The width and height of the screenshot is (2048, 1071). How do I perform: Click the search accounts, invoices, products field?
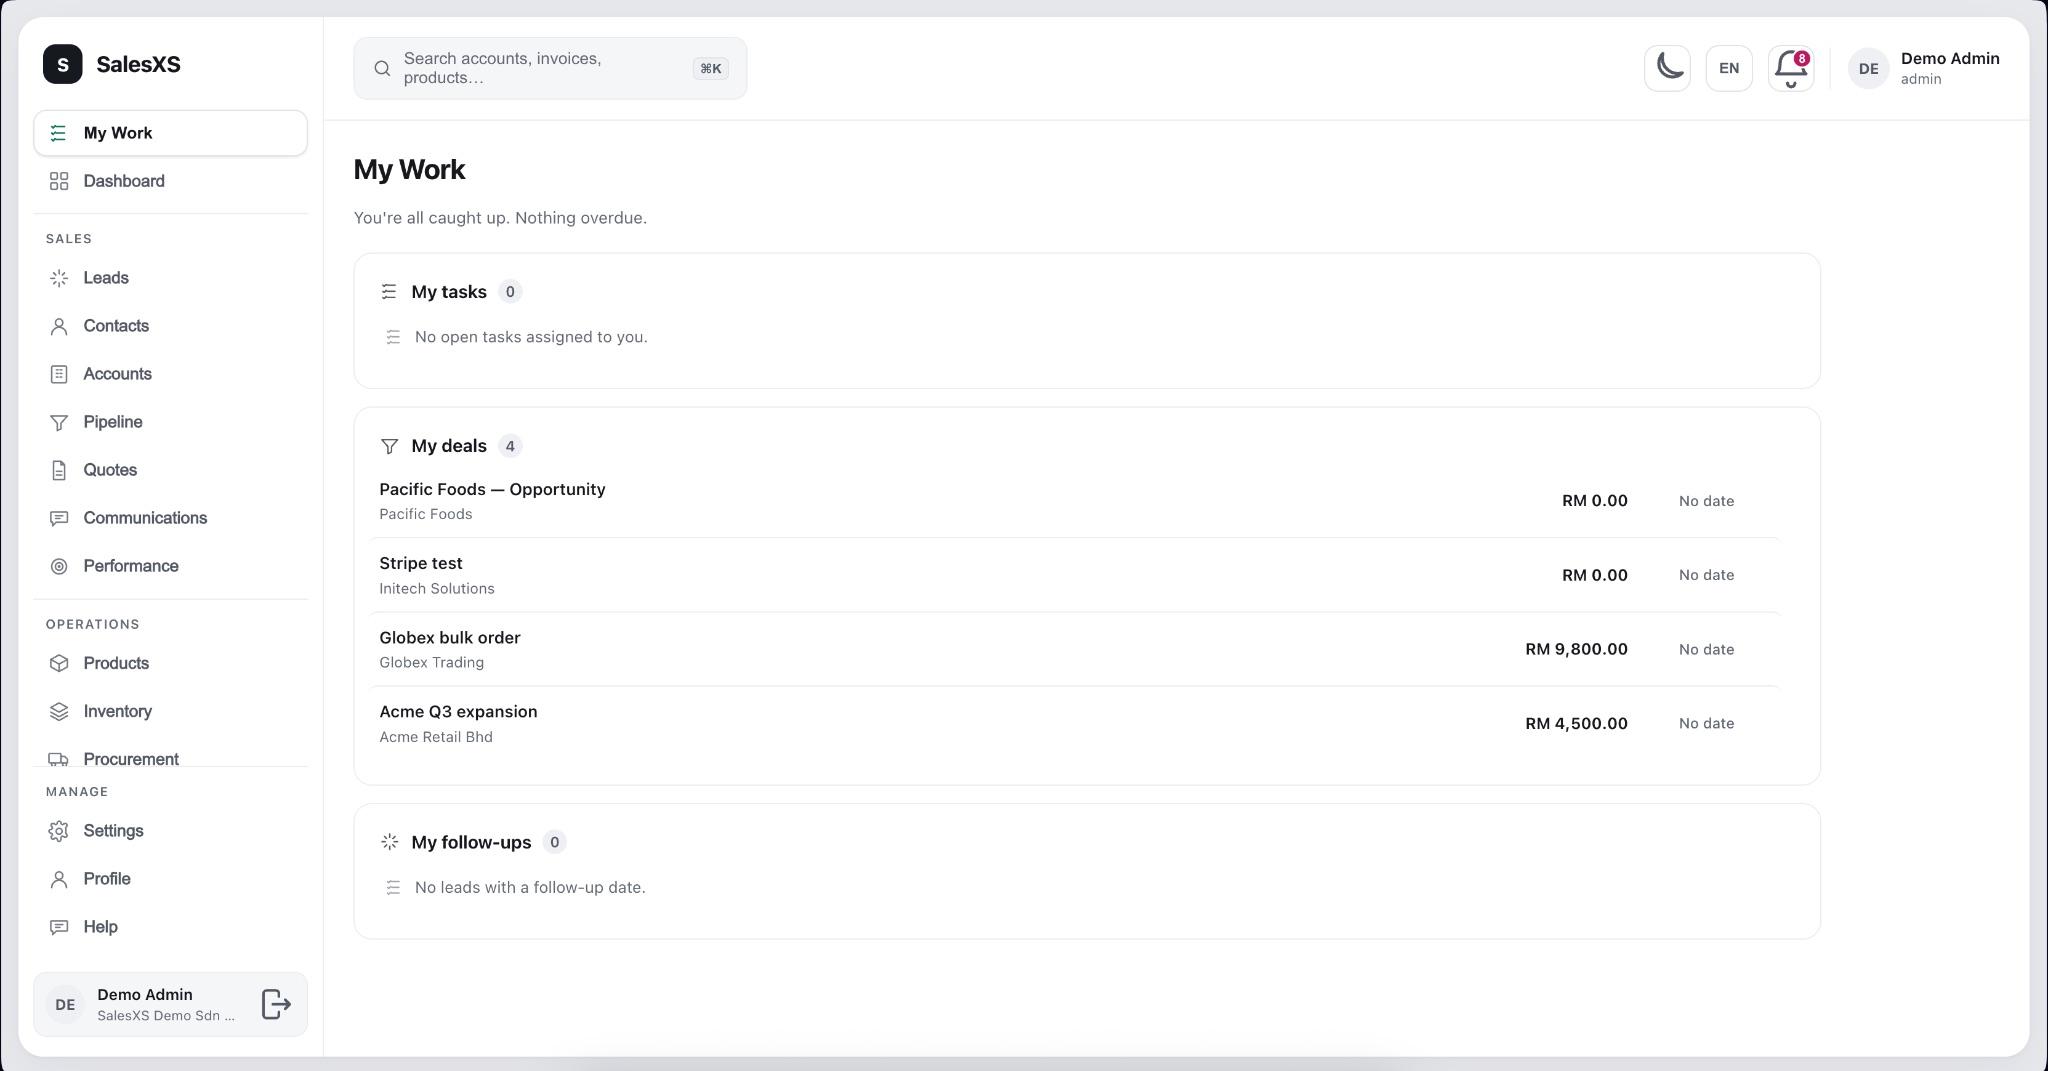click(550, 68)
